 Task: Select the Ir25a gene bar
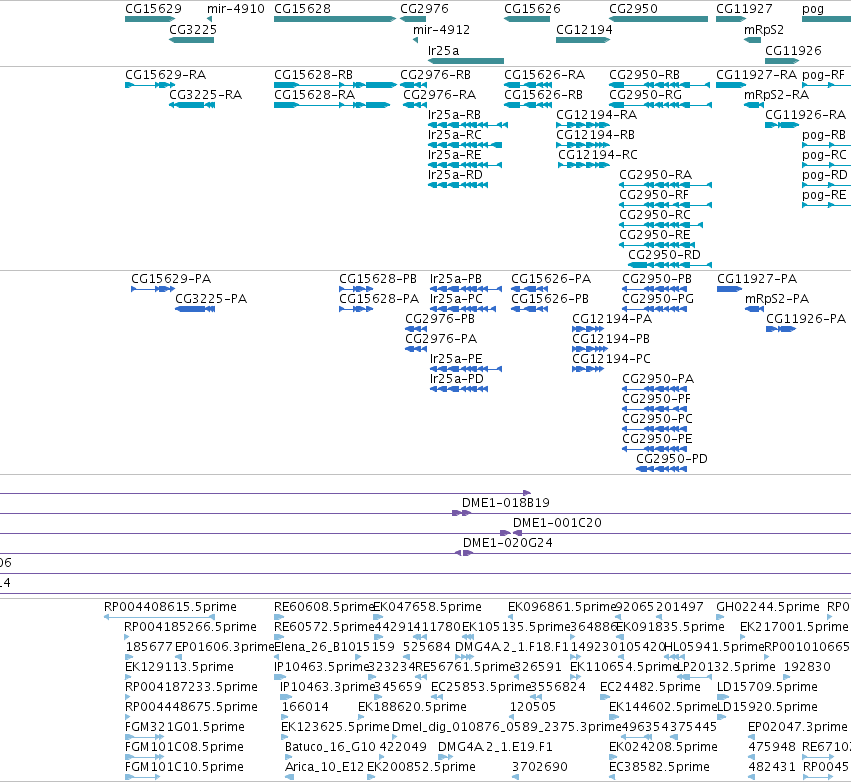466,61
